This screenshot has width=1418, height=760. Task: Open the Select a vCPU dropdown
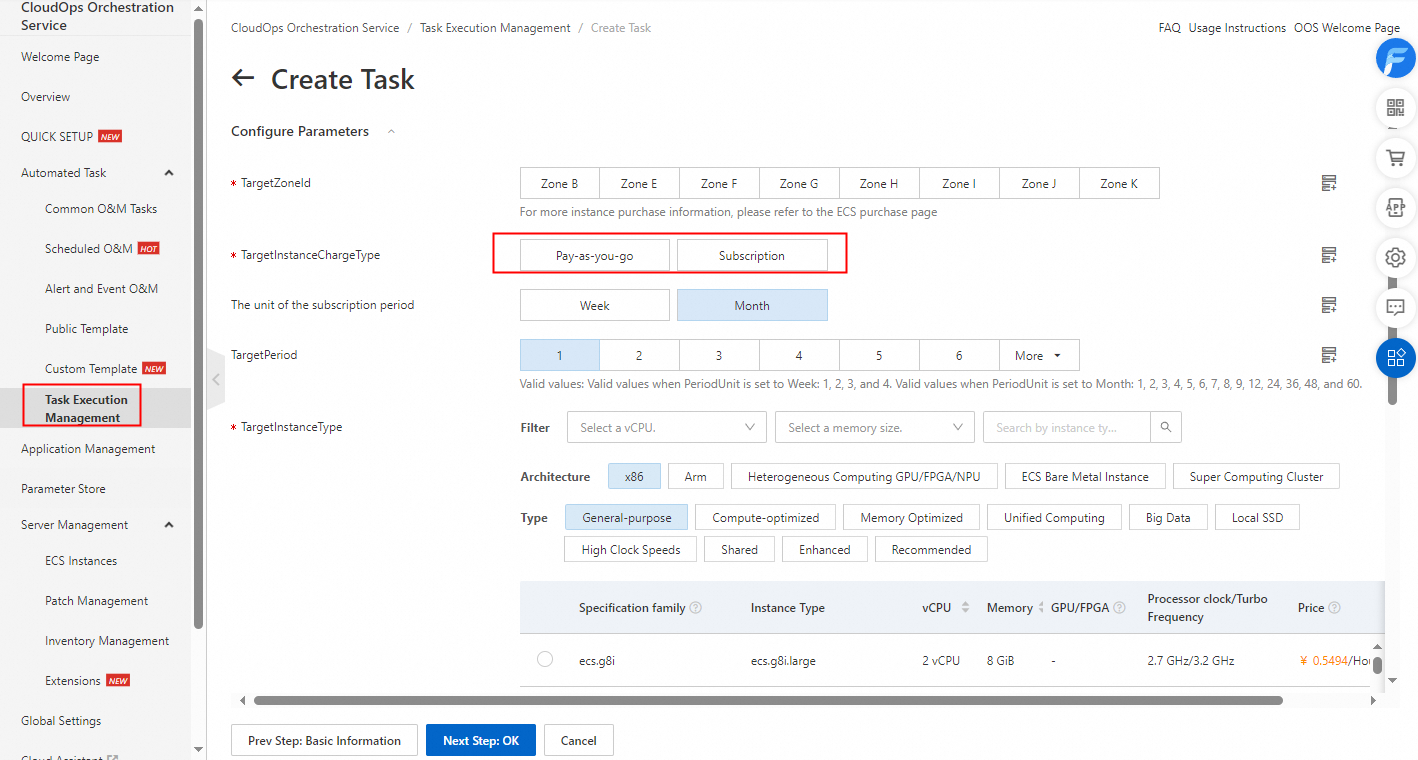click(x=667, y=427)
